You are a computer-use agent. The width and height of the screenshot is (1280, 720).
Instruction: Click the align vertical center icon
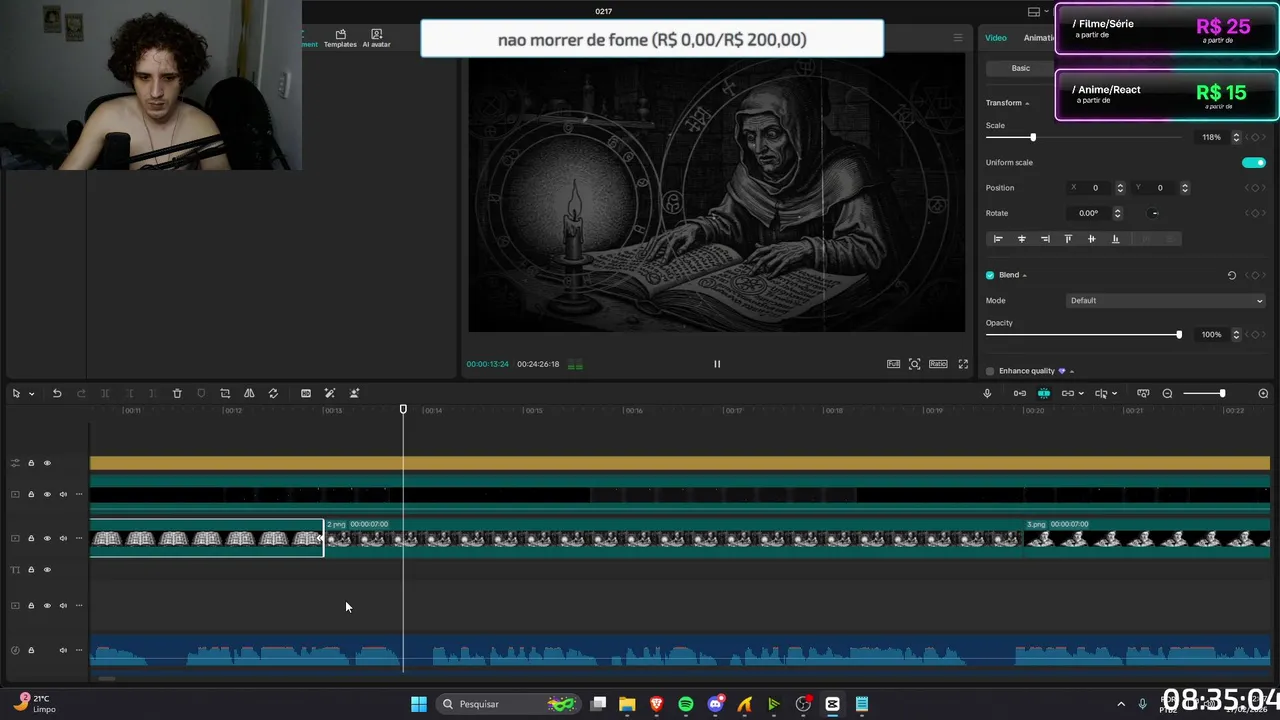click(x=1091, y=239)
